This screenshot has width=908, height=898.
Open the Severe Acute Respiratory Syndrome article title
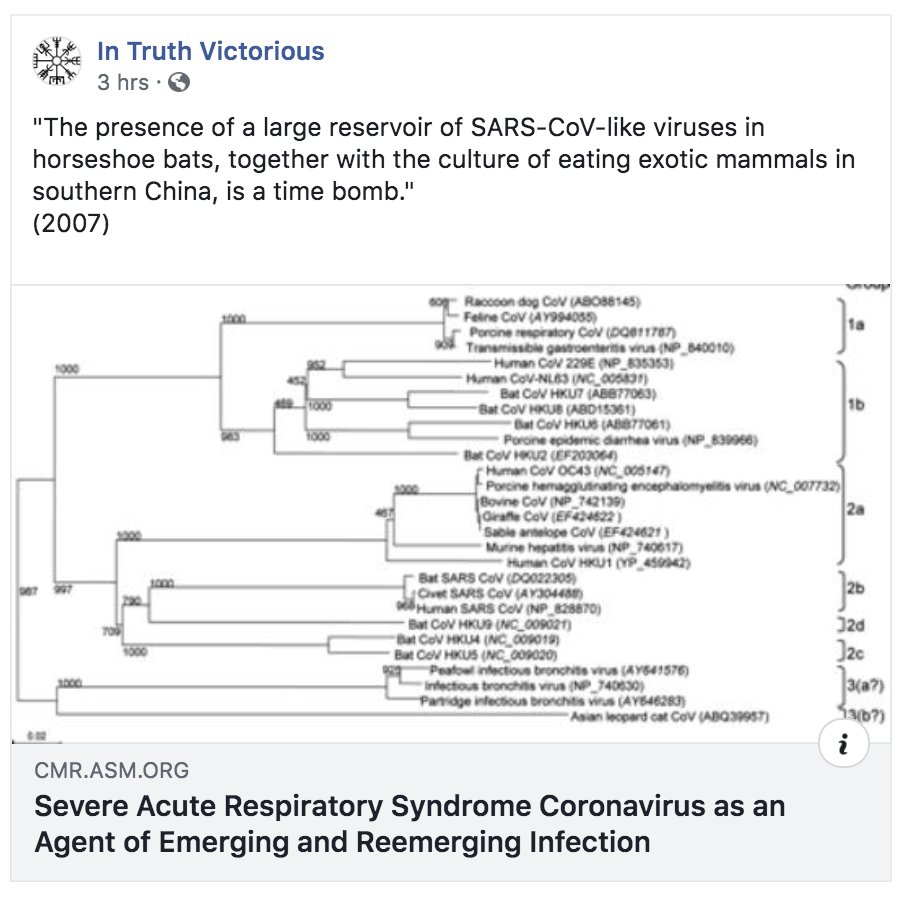(x=410, y=823)
